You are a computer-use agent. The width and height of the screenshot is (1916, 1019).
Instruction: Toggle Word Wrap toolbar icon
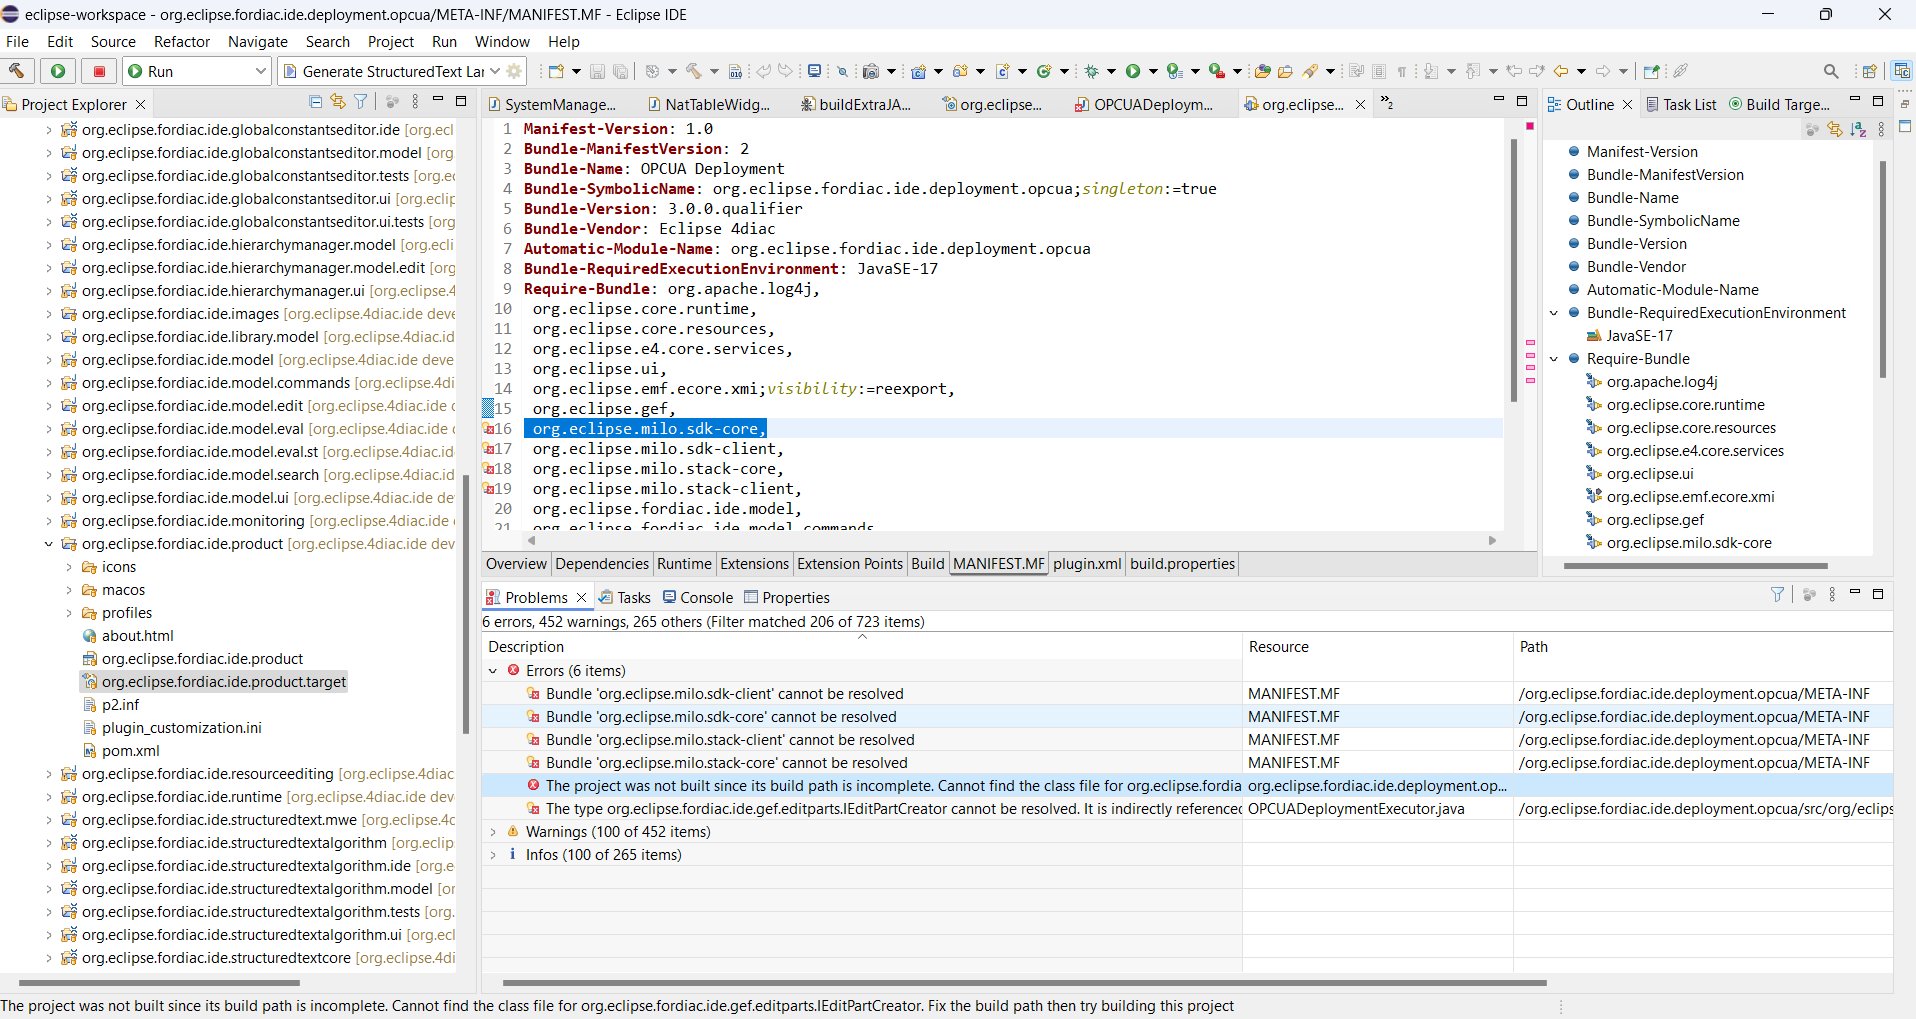[1356, 71]
